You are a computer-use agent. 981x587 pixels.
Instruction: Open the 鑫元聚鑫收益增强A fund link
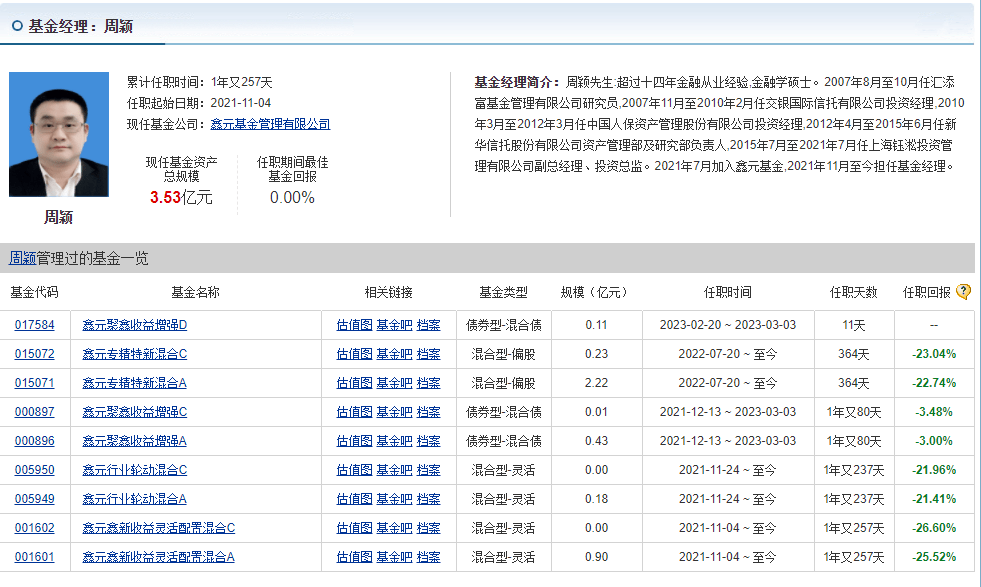(134, 441)
